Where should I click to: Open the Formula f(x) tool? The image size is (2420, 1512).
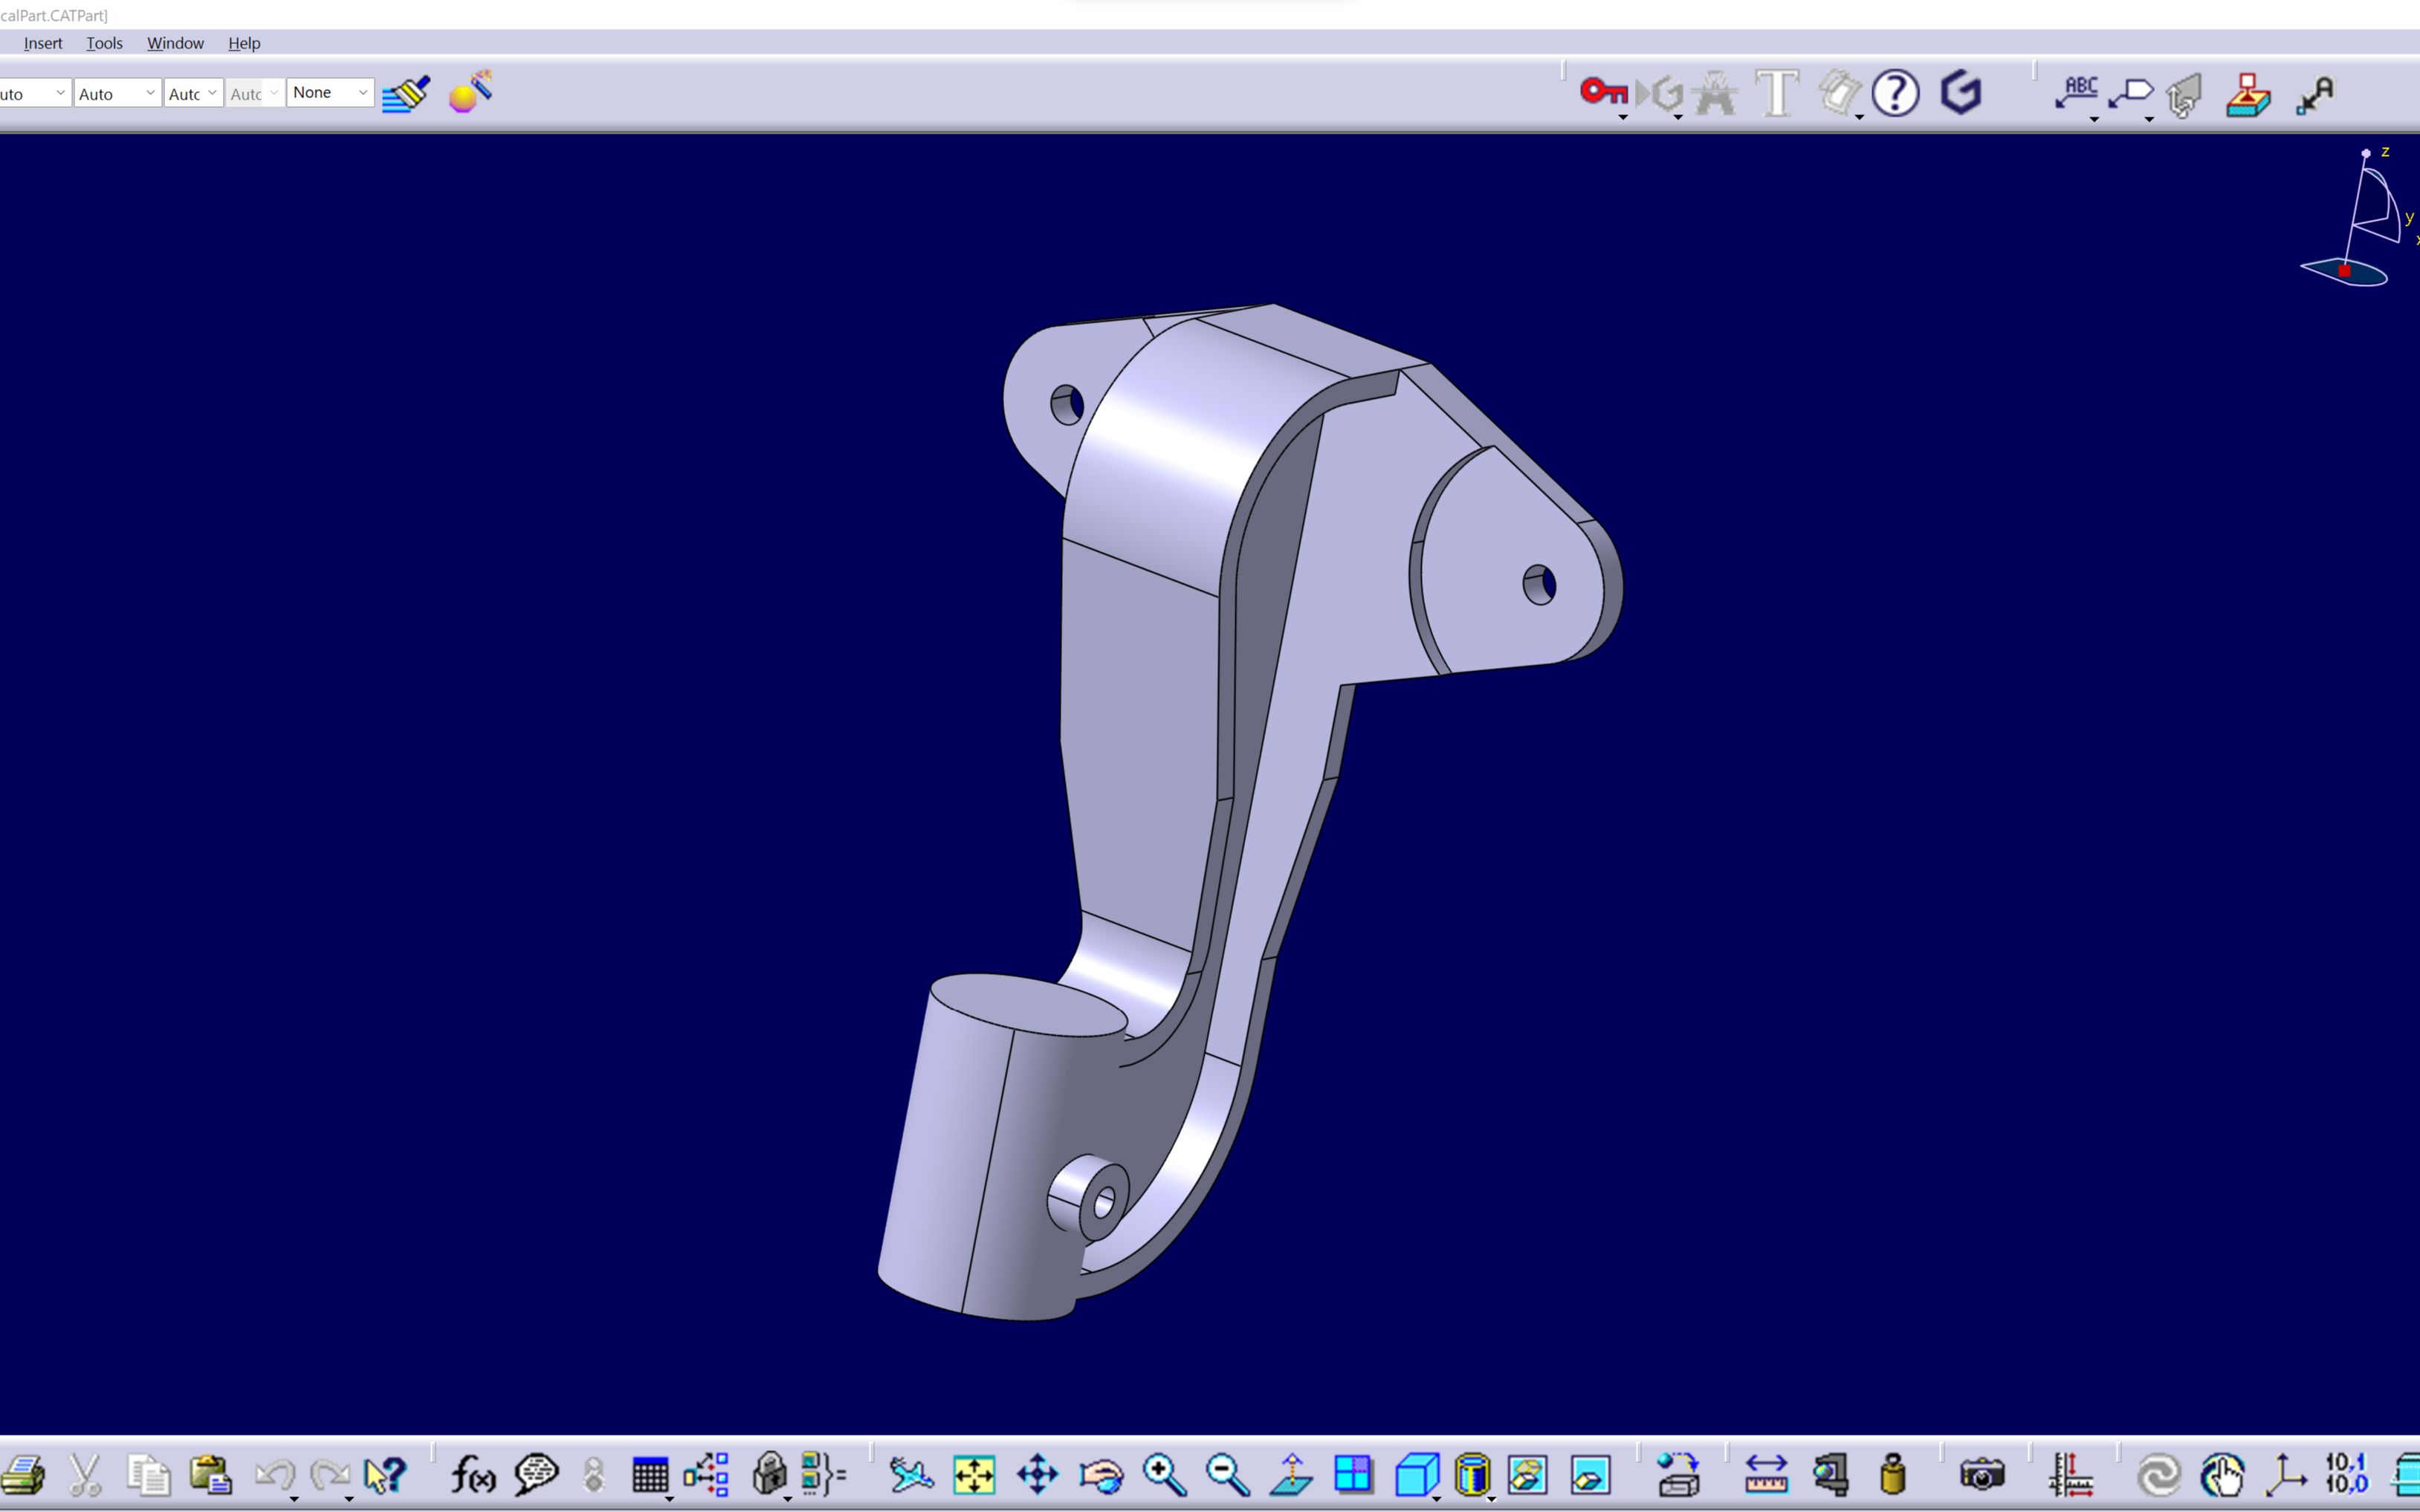coord(473,1475)
